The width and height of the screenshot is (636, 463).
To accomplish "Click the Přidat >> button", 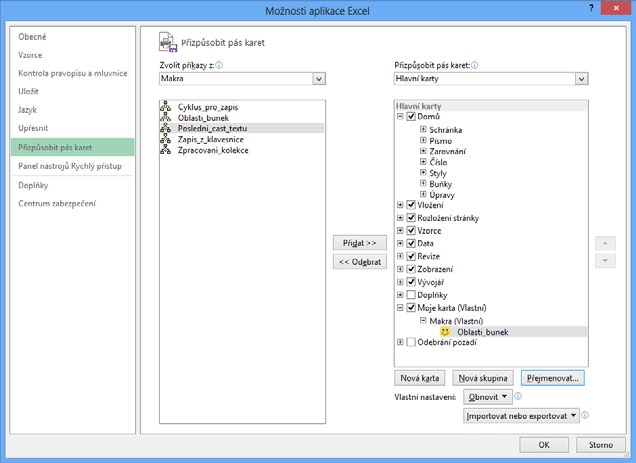I will click(359, 243).
